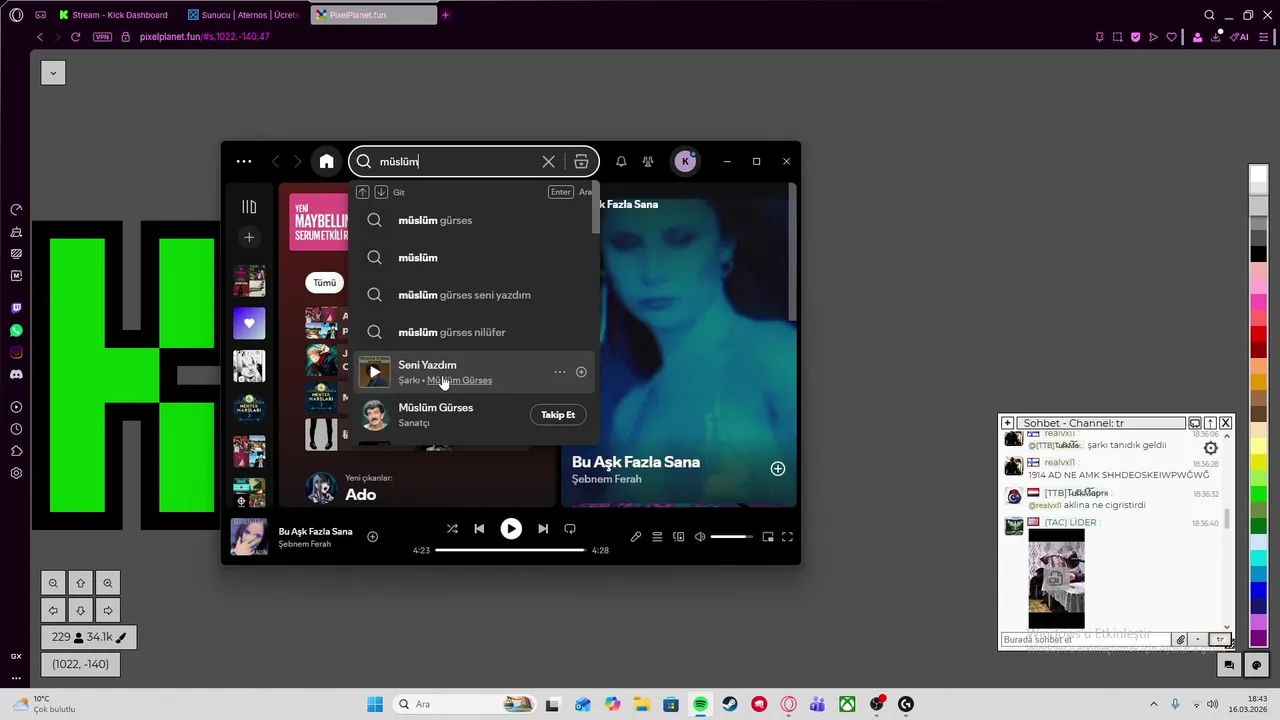Open Müslüm Gürses artist link under Seni Yazdım

[x=459, y=380]
